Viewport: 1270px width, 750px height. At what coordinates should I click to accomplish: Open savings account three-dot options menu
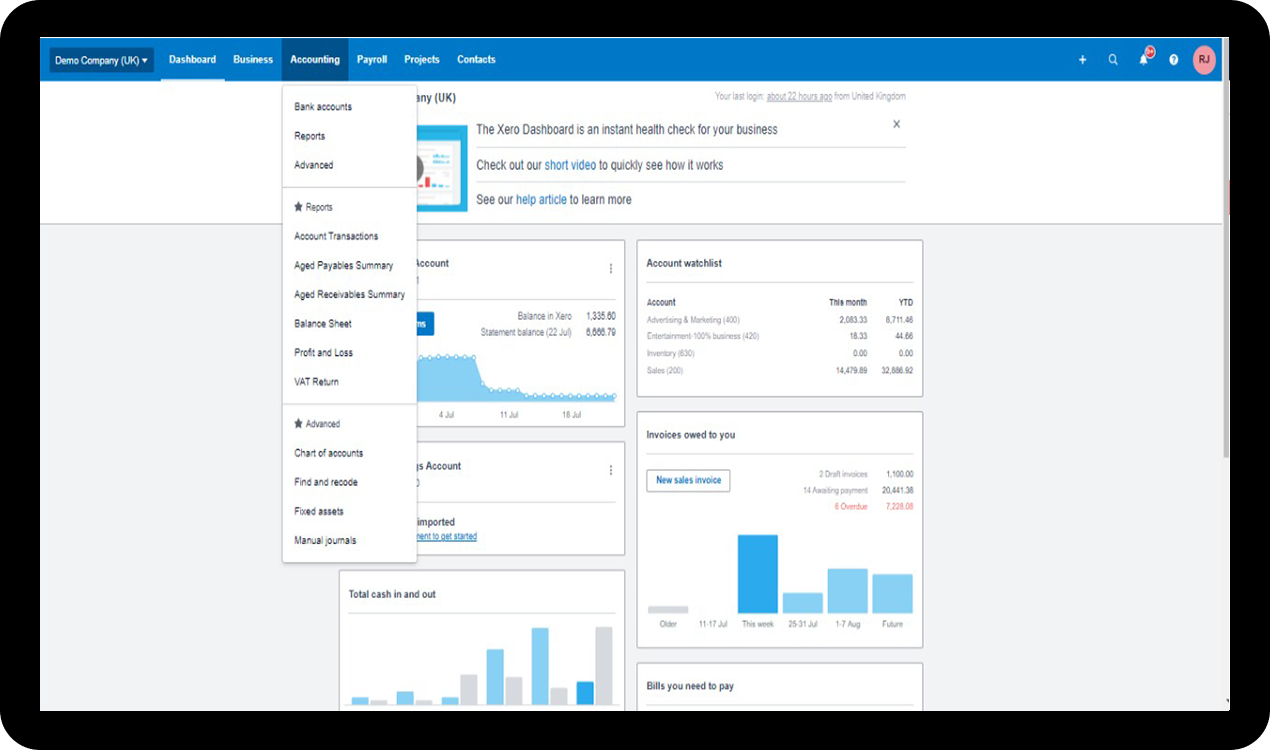click(x=611, y=470)
